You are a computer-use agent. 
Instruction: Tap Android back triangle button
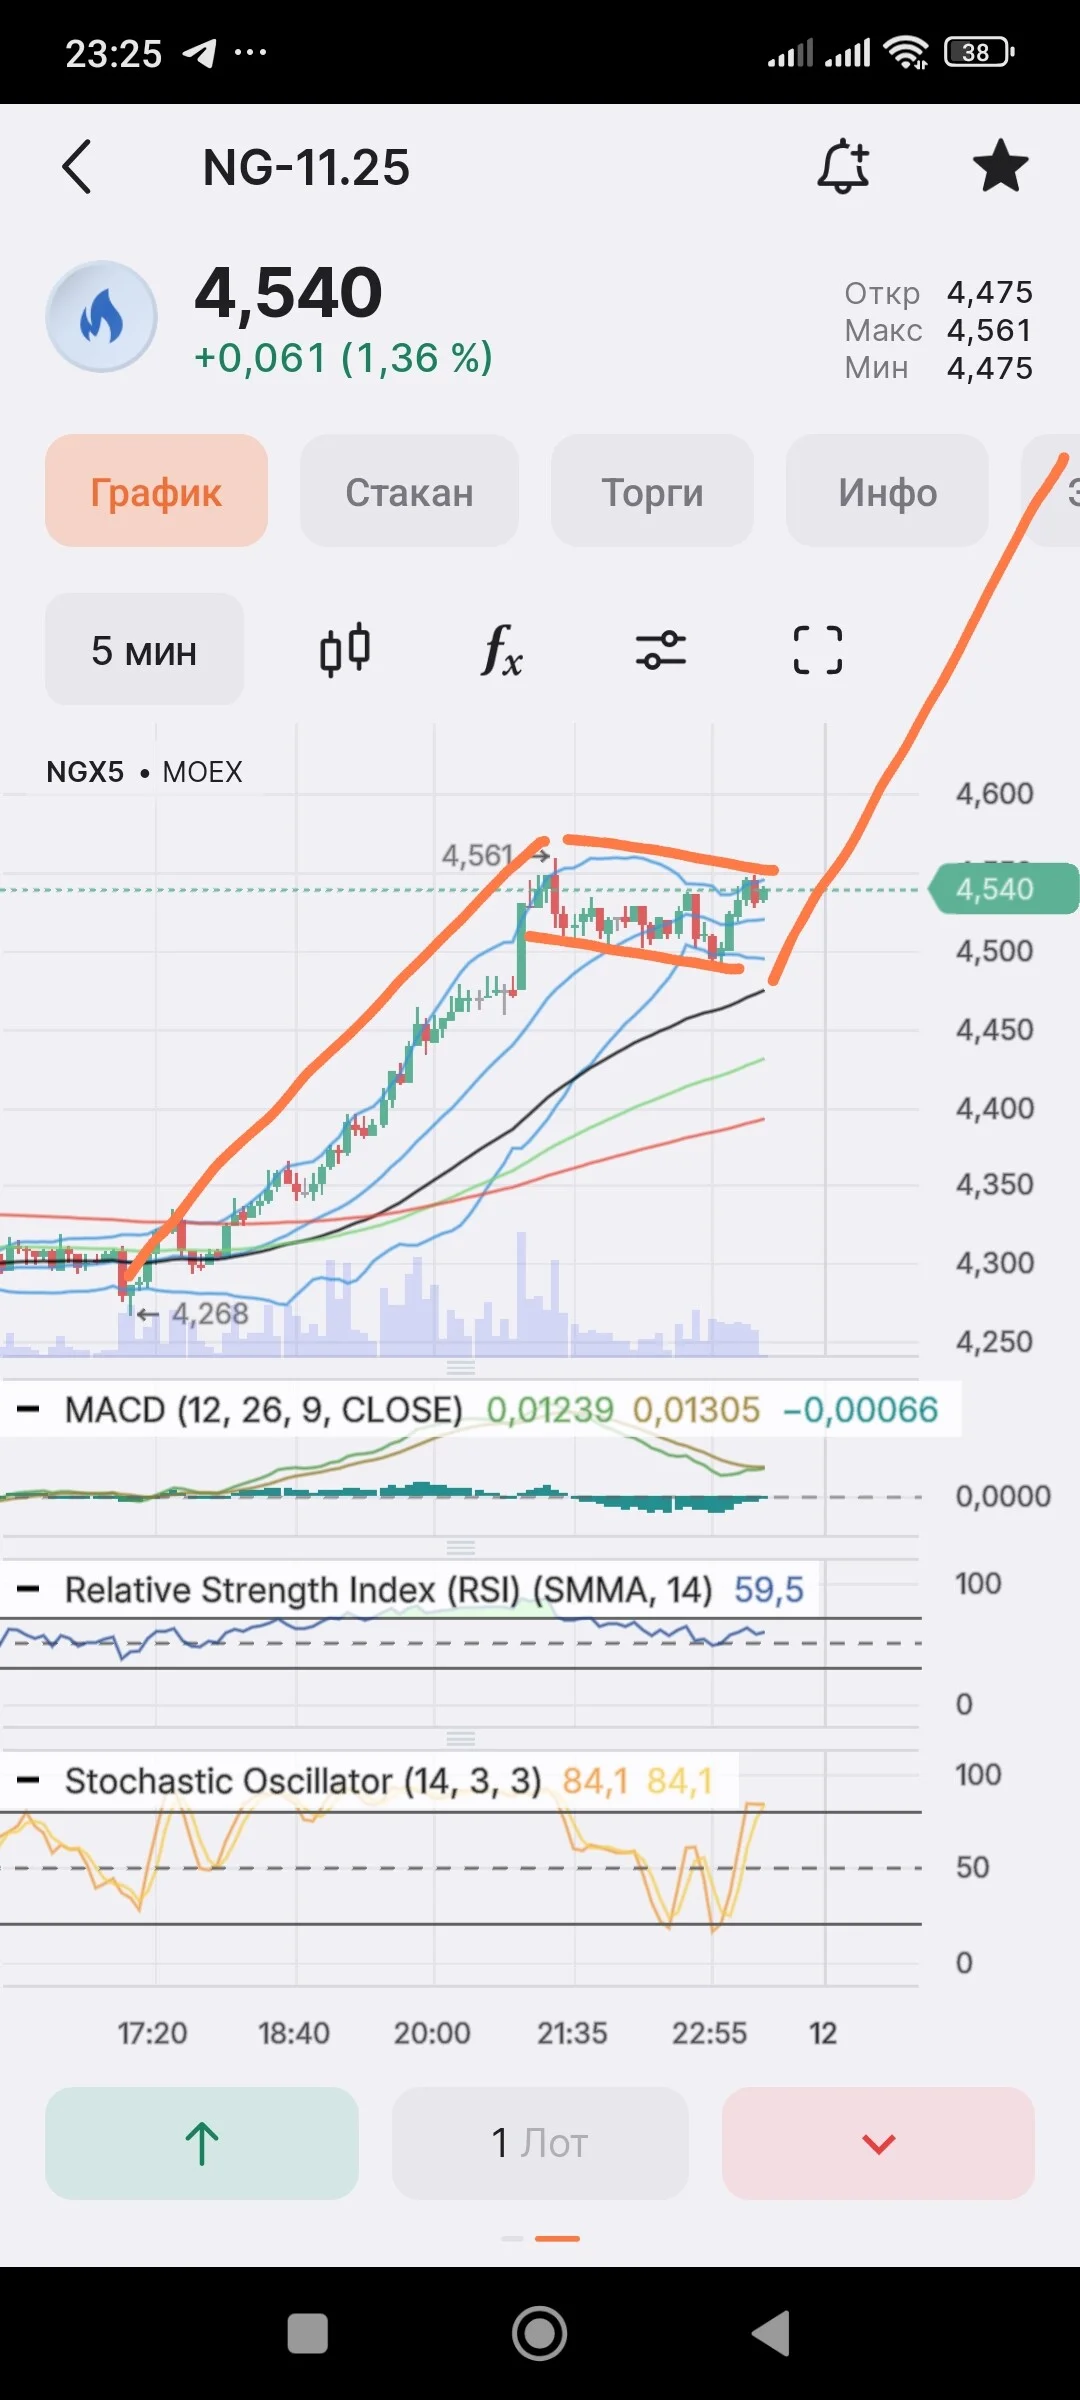[771, 2334]
